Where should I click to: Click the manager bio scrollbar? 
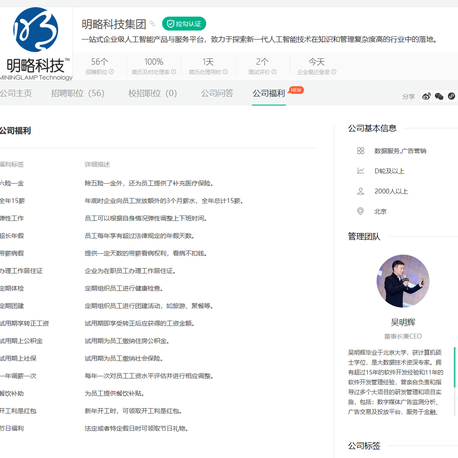click(x=455, y=367)
